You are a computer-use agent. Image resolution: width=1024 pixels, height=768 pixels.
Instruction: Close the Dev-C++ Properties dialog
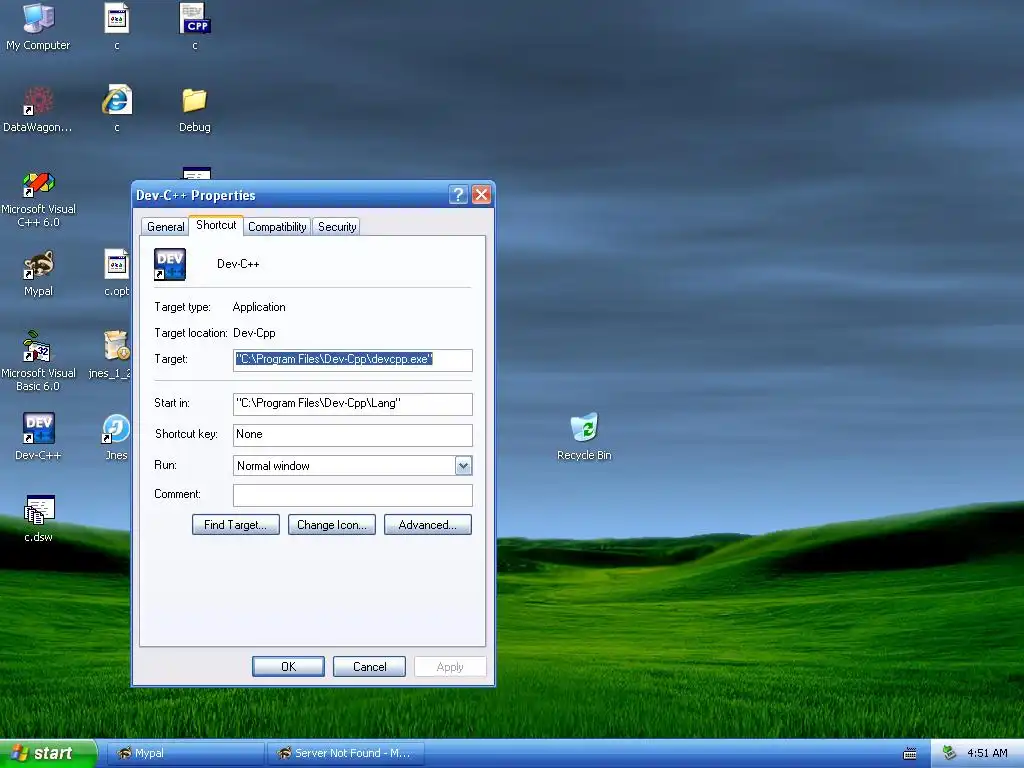click(x=481, y=195)
